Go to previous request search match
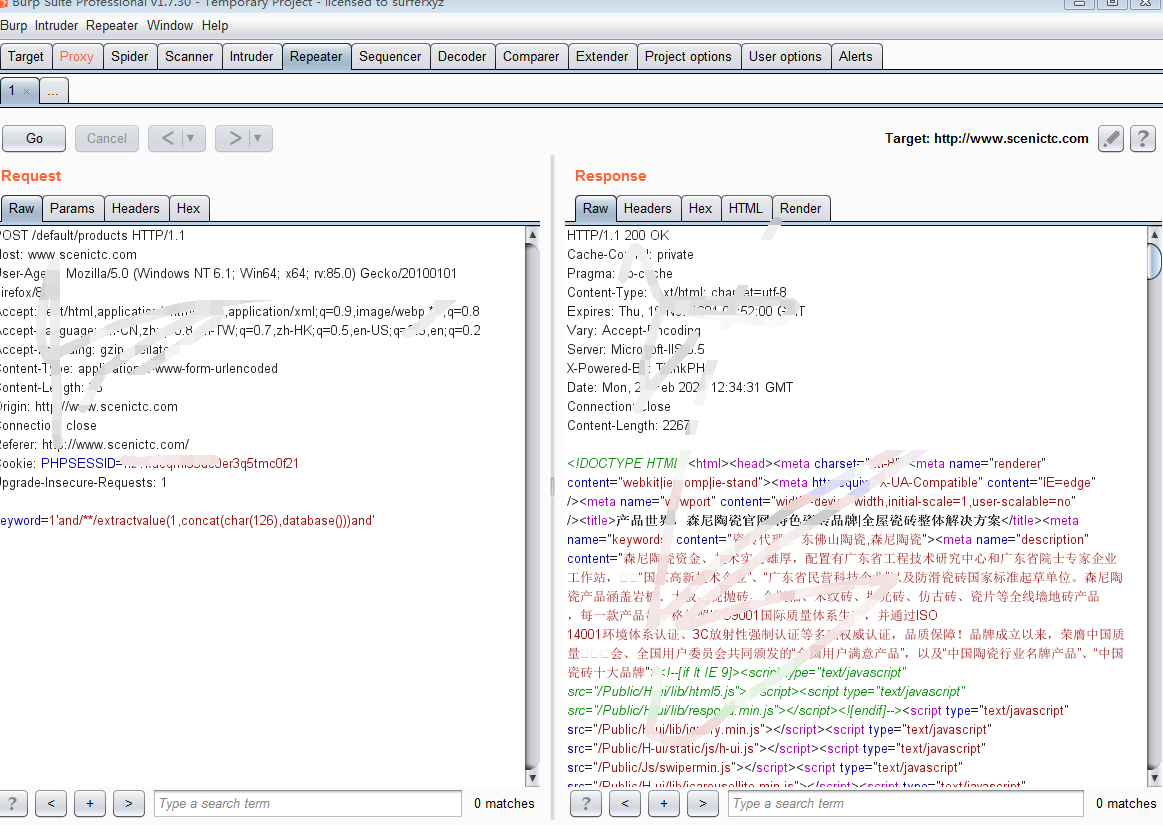 [51, 803]
